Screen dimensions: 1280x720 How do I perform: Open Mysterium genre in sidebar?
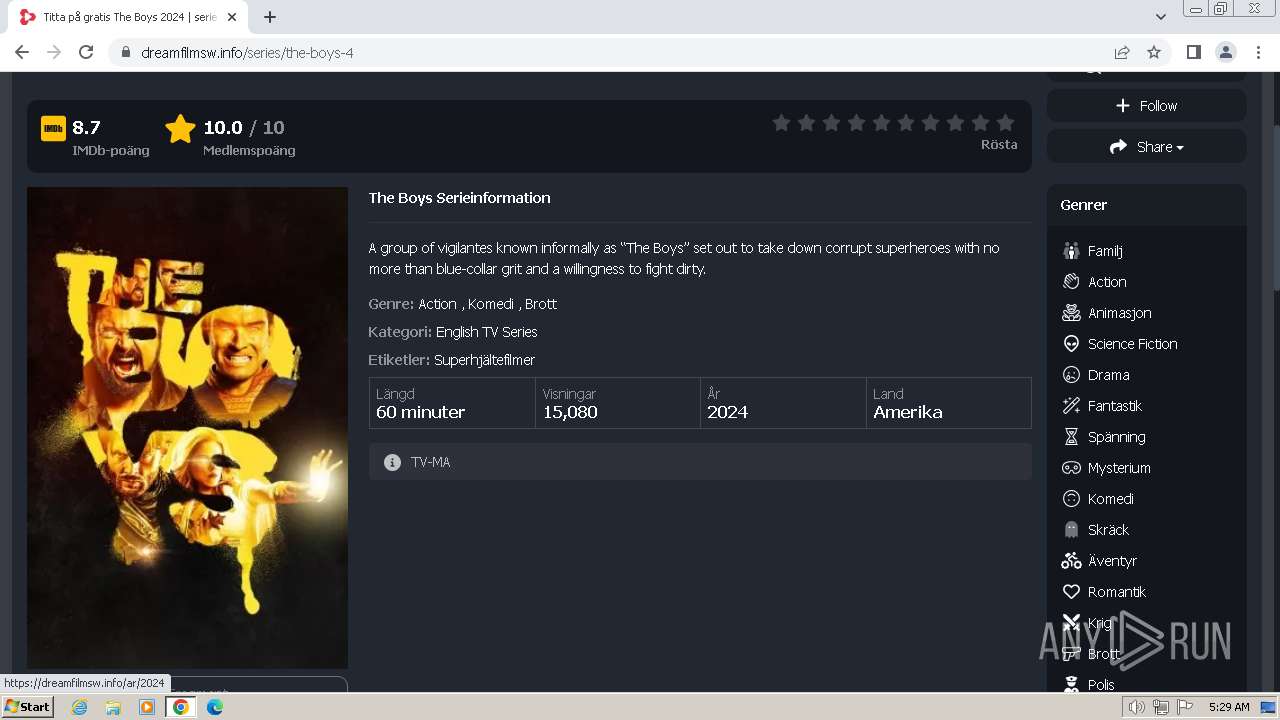pyautogui.click(x=1119, y=468)
